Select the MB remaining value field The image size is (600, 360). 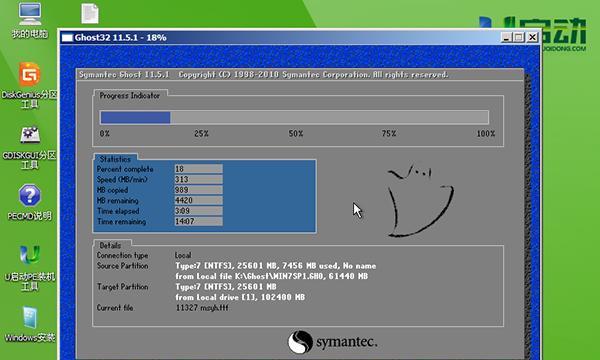(x=198, y=200)
